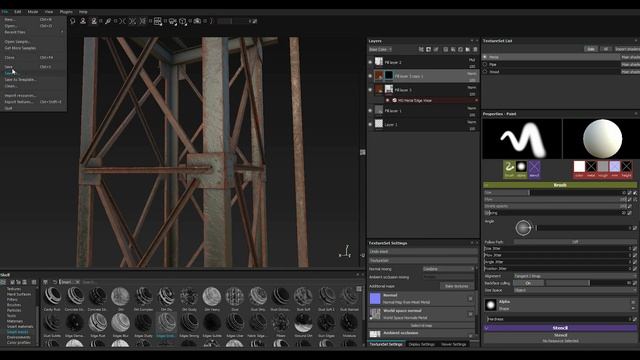
Task: Switch to Viewer Settings tab
Action: pos(453,344)
